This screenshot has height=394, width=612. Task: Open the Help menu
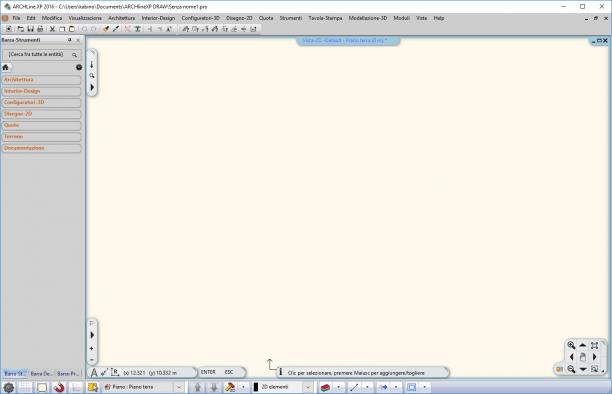[439, 18]
